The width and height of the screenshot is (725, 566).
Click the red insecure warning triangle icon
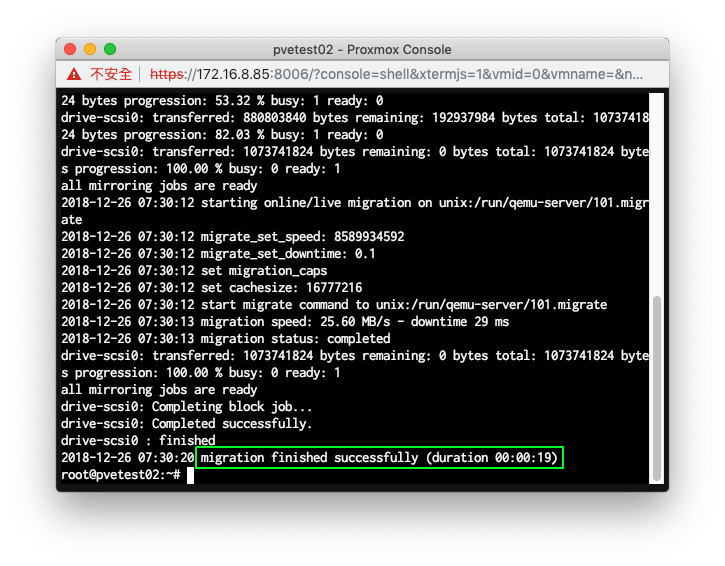coord(74,74)
